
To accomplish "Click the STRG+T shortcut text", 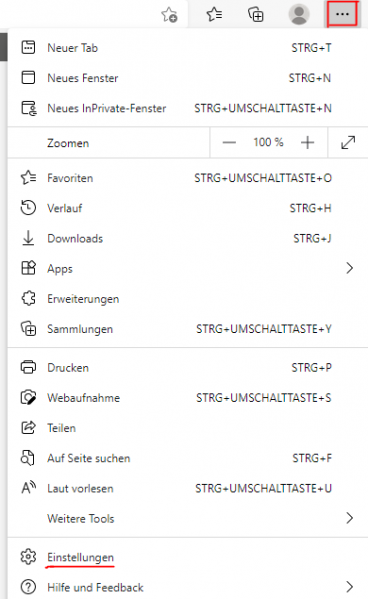I will pos(311,48).
